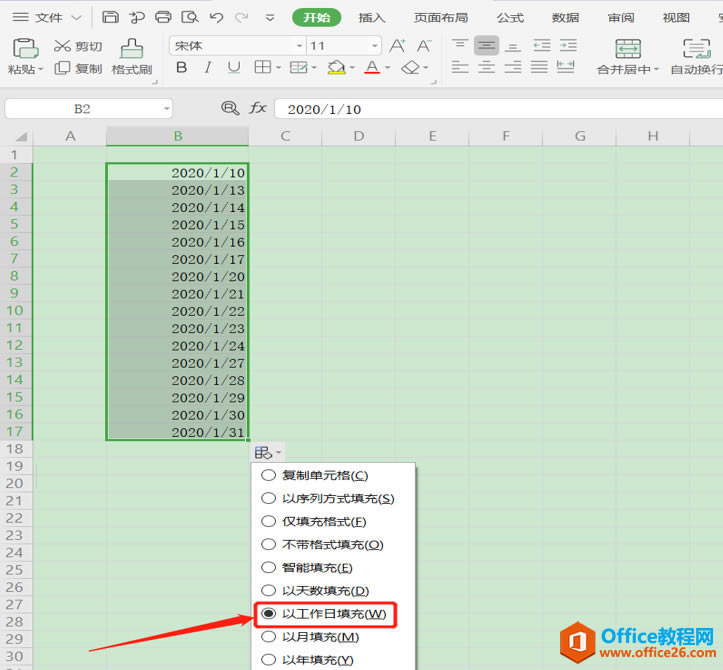The width and height of the screenshot is (723, 670).
Task: Align text to top of cell
Action: [x=459, y=45]
